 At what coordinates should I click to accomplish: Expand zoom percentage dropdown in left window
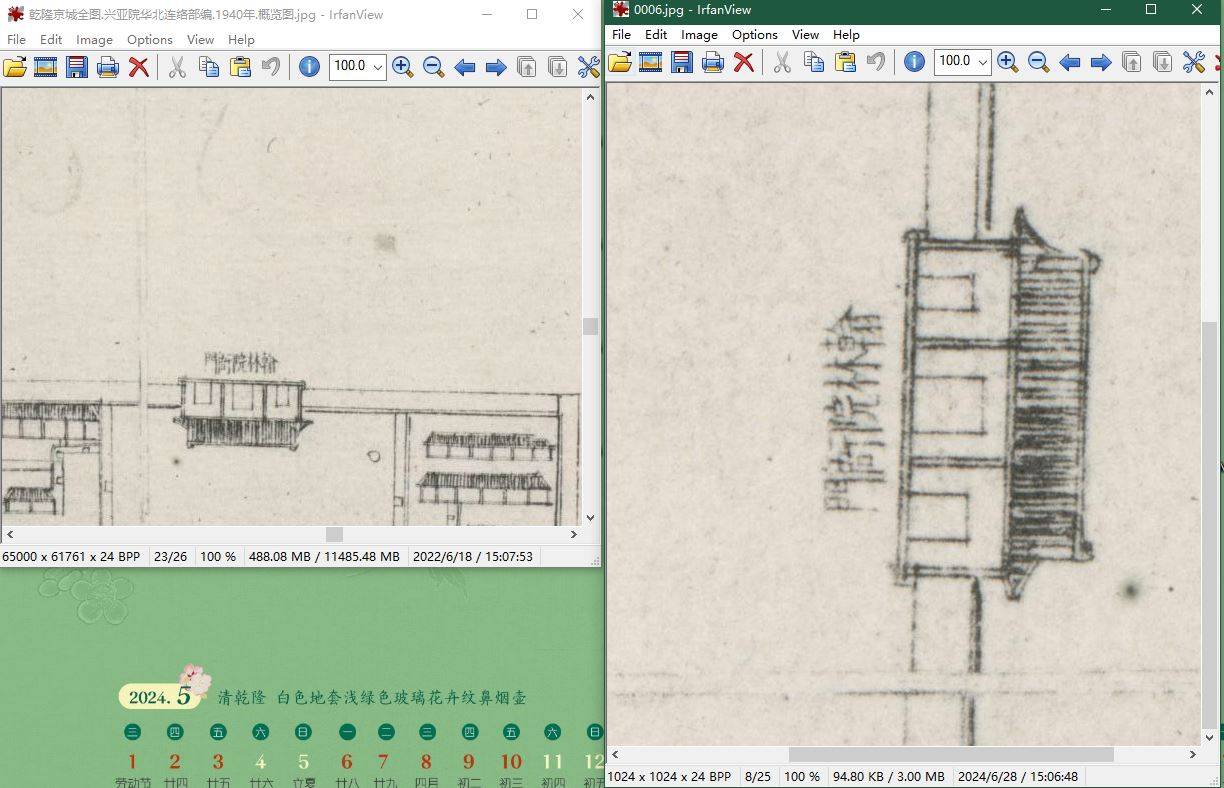(x=377, y=67)
